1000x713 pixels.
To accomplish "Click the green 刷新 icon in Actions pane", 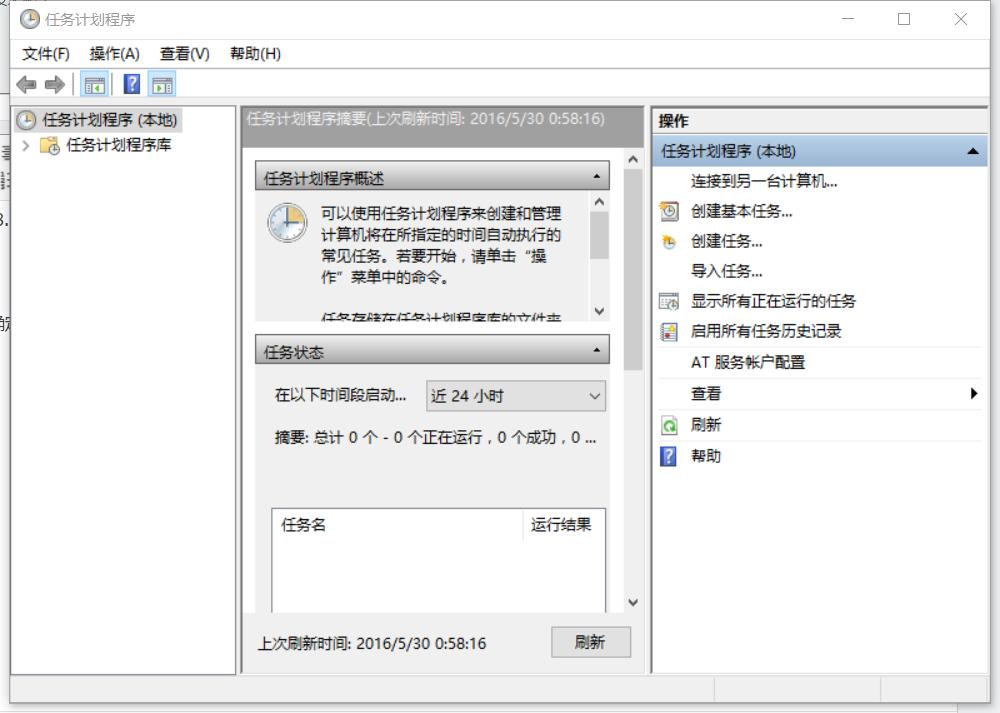I will (x=671, y=425).
